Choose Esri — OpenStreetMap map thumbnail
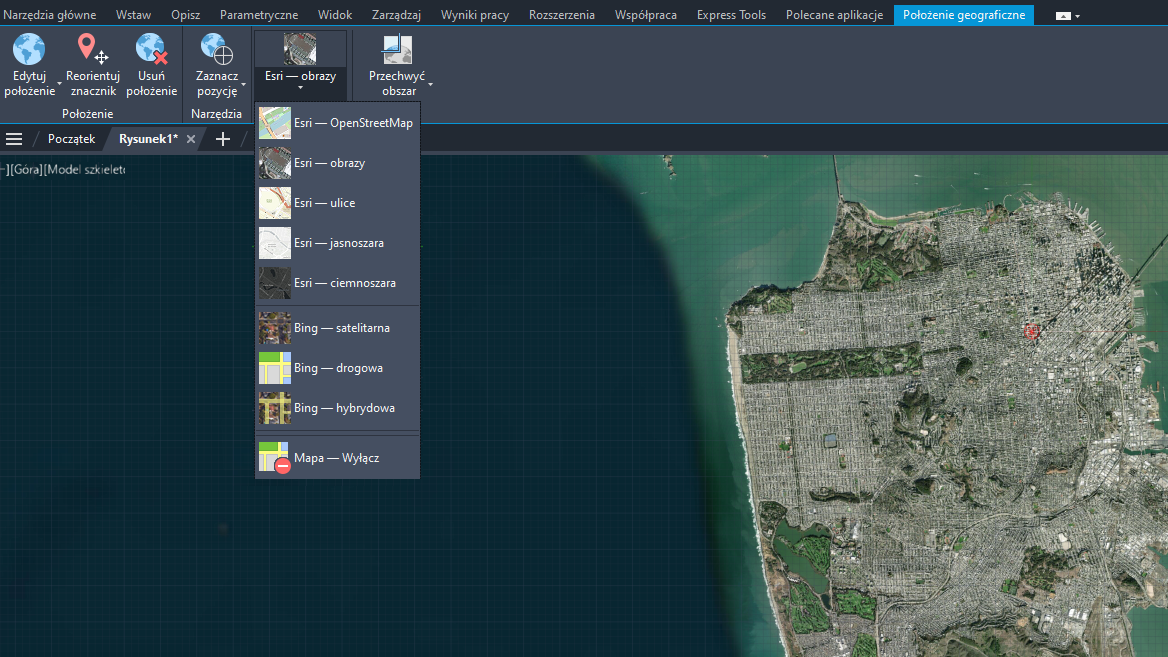This screenshot has width=1168, height=657. click(x=275, y=123)
